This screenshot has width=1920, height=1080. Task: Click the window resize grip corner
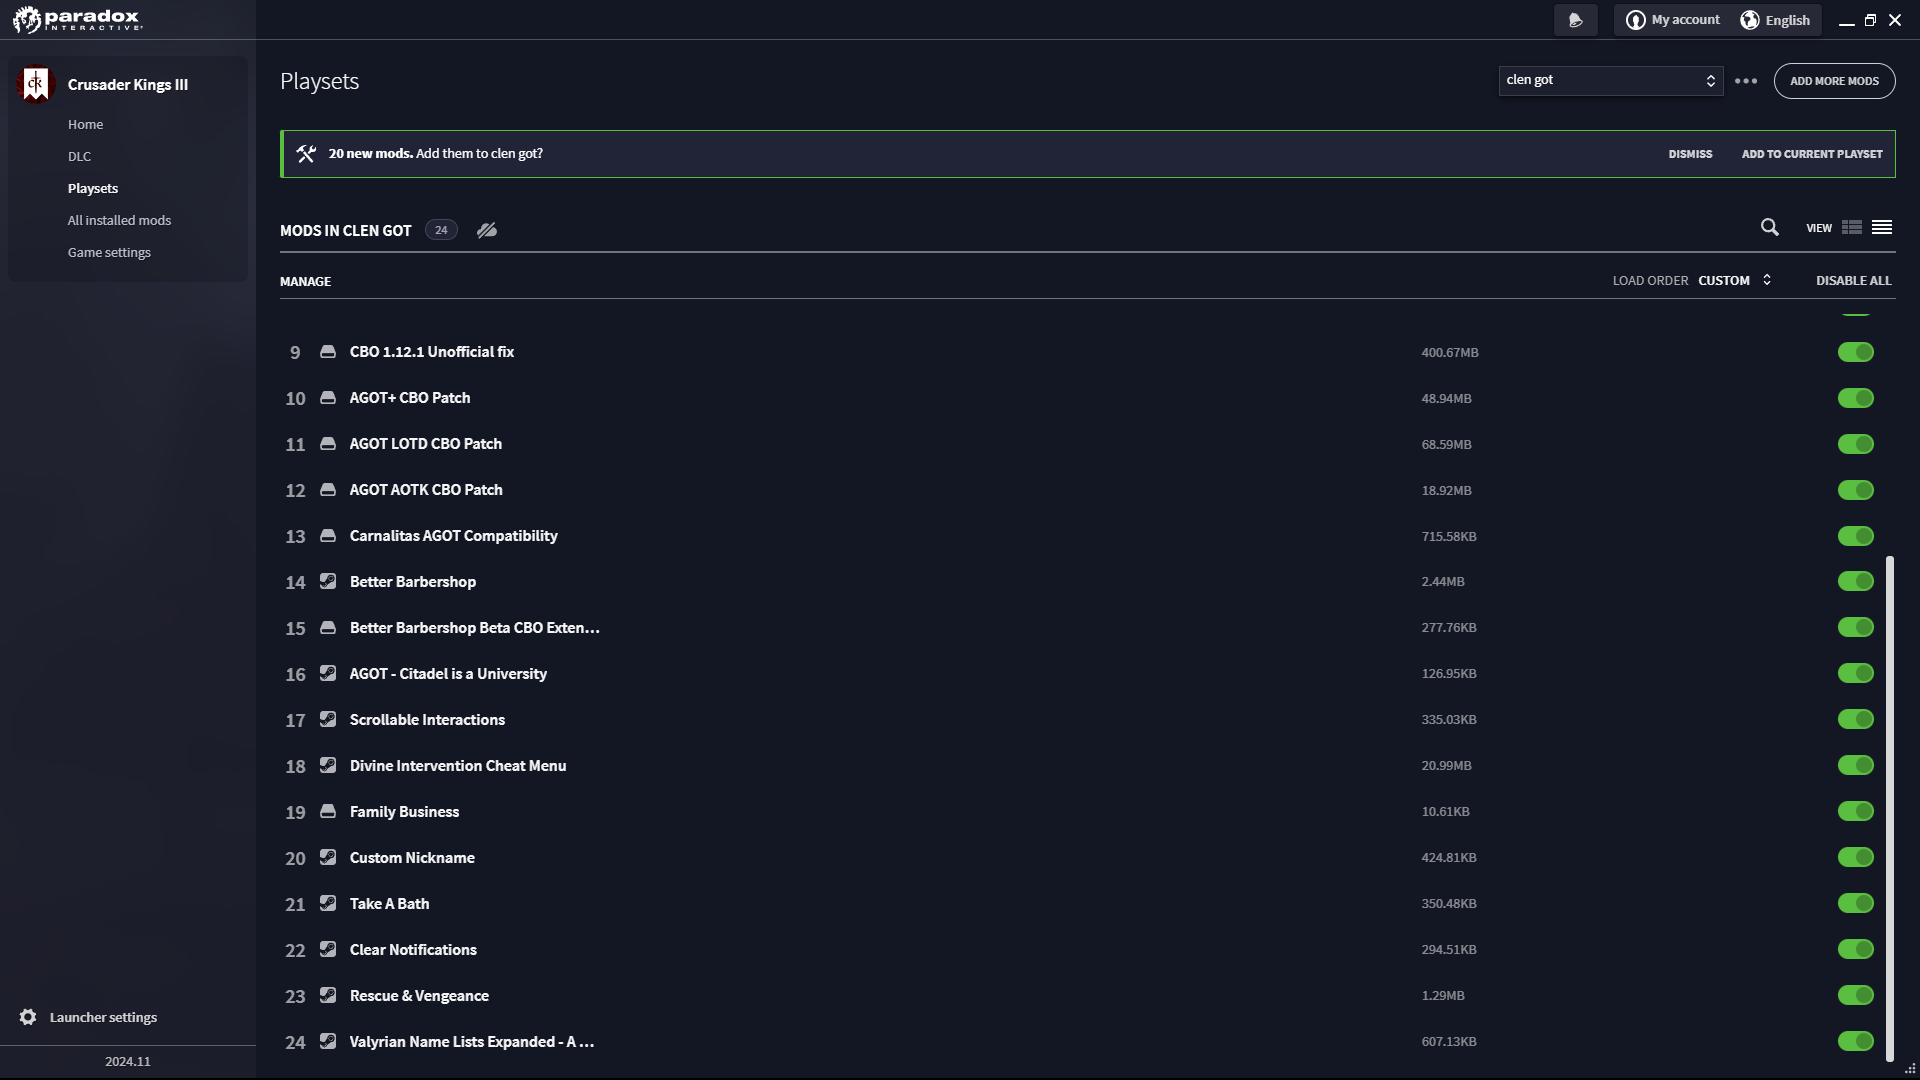(x=1910, y=1069)
